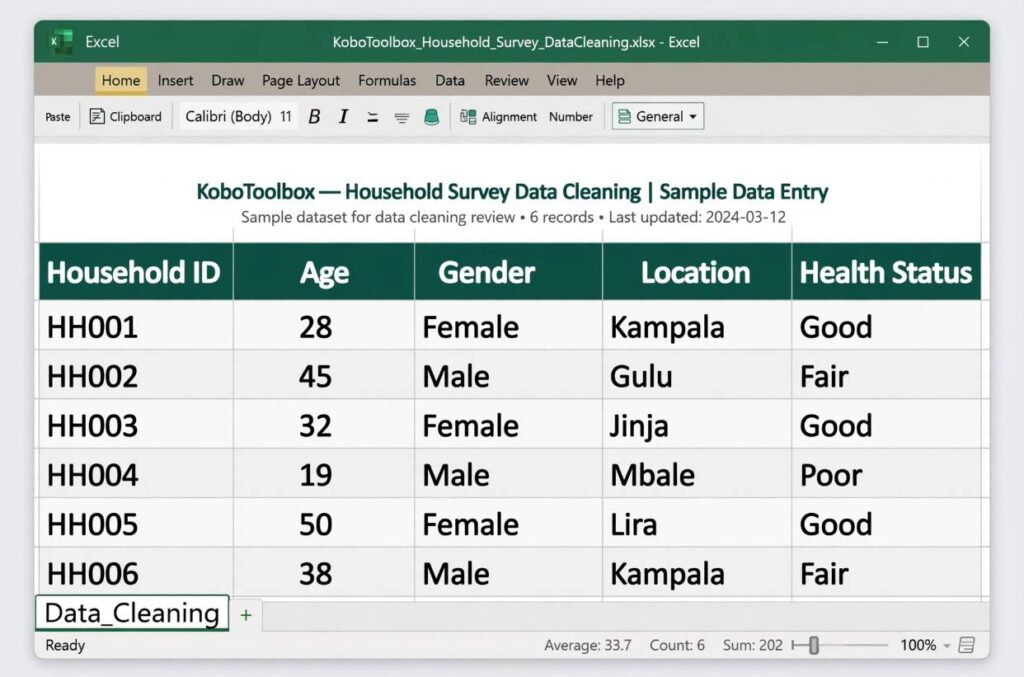This screenshot has width=1024, height=677.
Task: Select the age cell 45
Action: [324, 375]
